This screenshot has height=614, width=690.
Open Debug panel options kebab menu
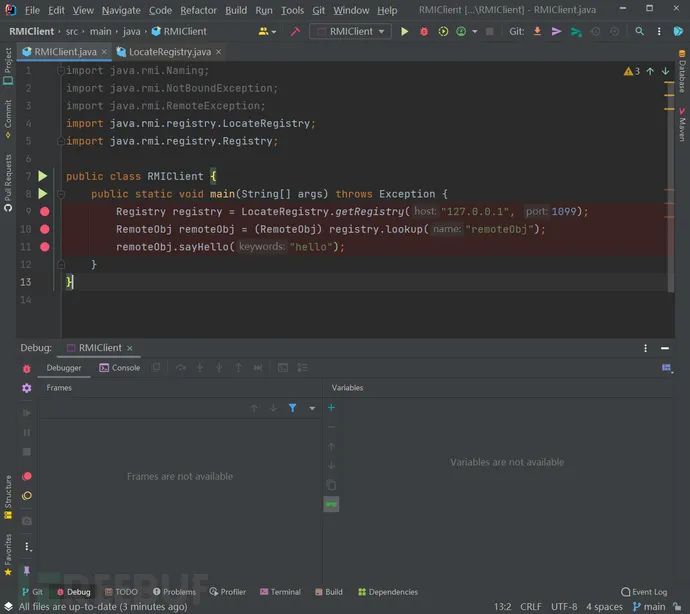click(646, 348)
